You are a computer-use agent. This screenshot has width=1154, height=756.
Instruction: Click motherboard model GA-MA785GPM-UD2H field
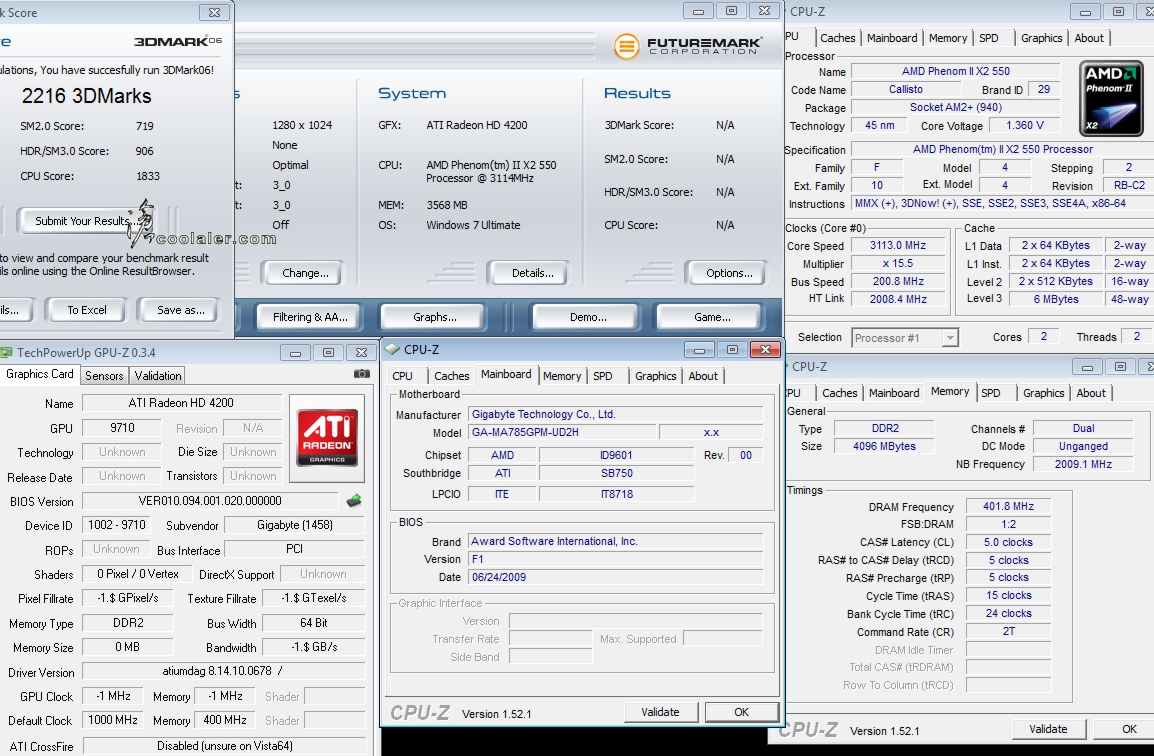click(562, 432)
